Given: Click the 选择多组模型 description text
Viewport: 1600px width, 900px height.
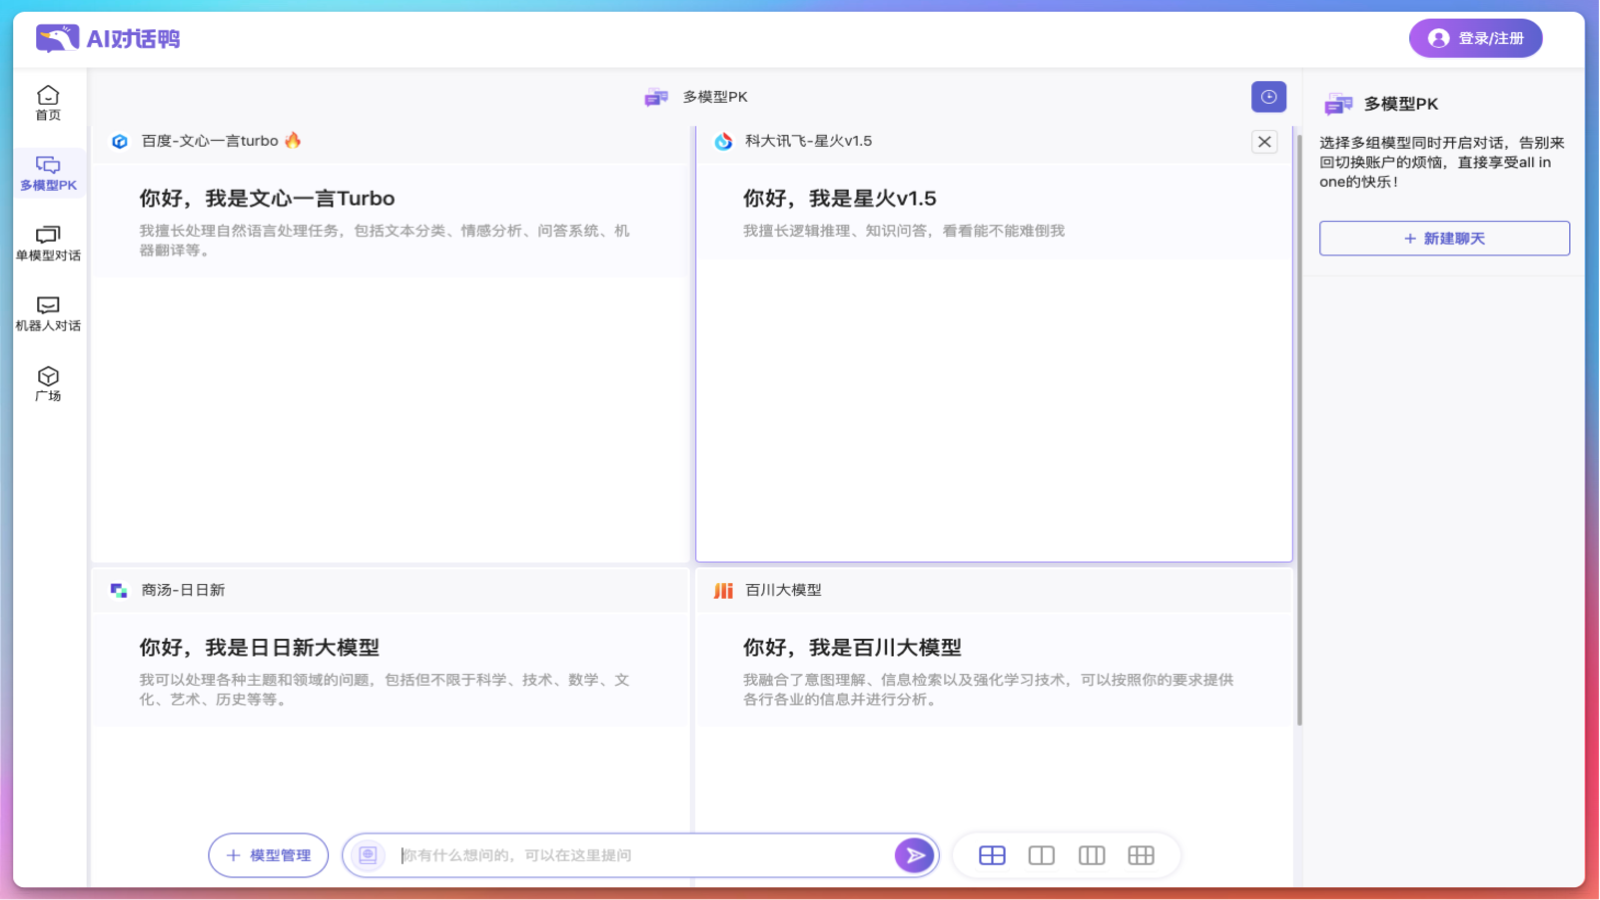Looking at the screenshot, I should (x=1441, y=162).
